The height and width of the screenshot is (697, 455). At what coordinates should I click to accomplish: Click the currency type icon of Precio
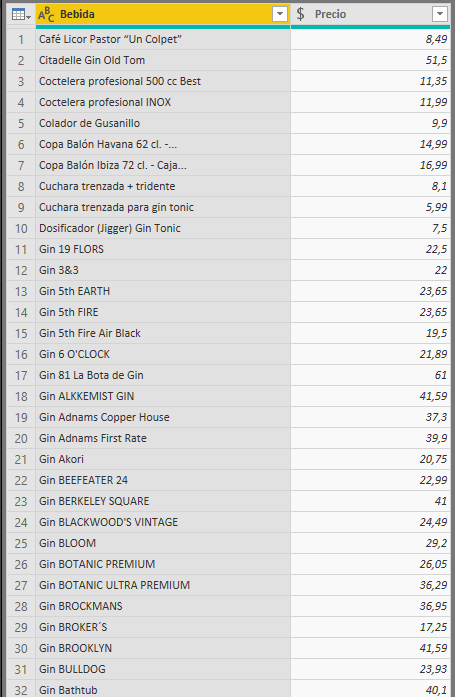point(301,14)
